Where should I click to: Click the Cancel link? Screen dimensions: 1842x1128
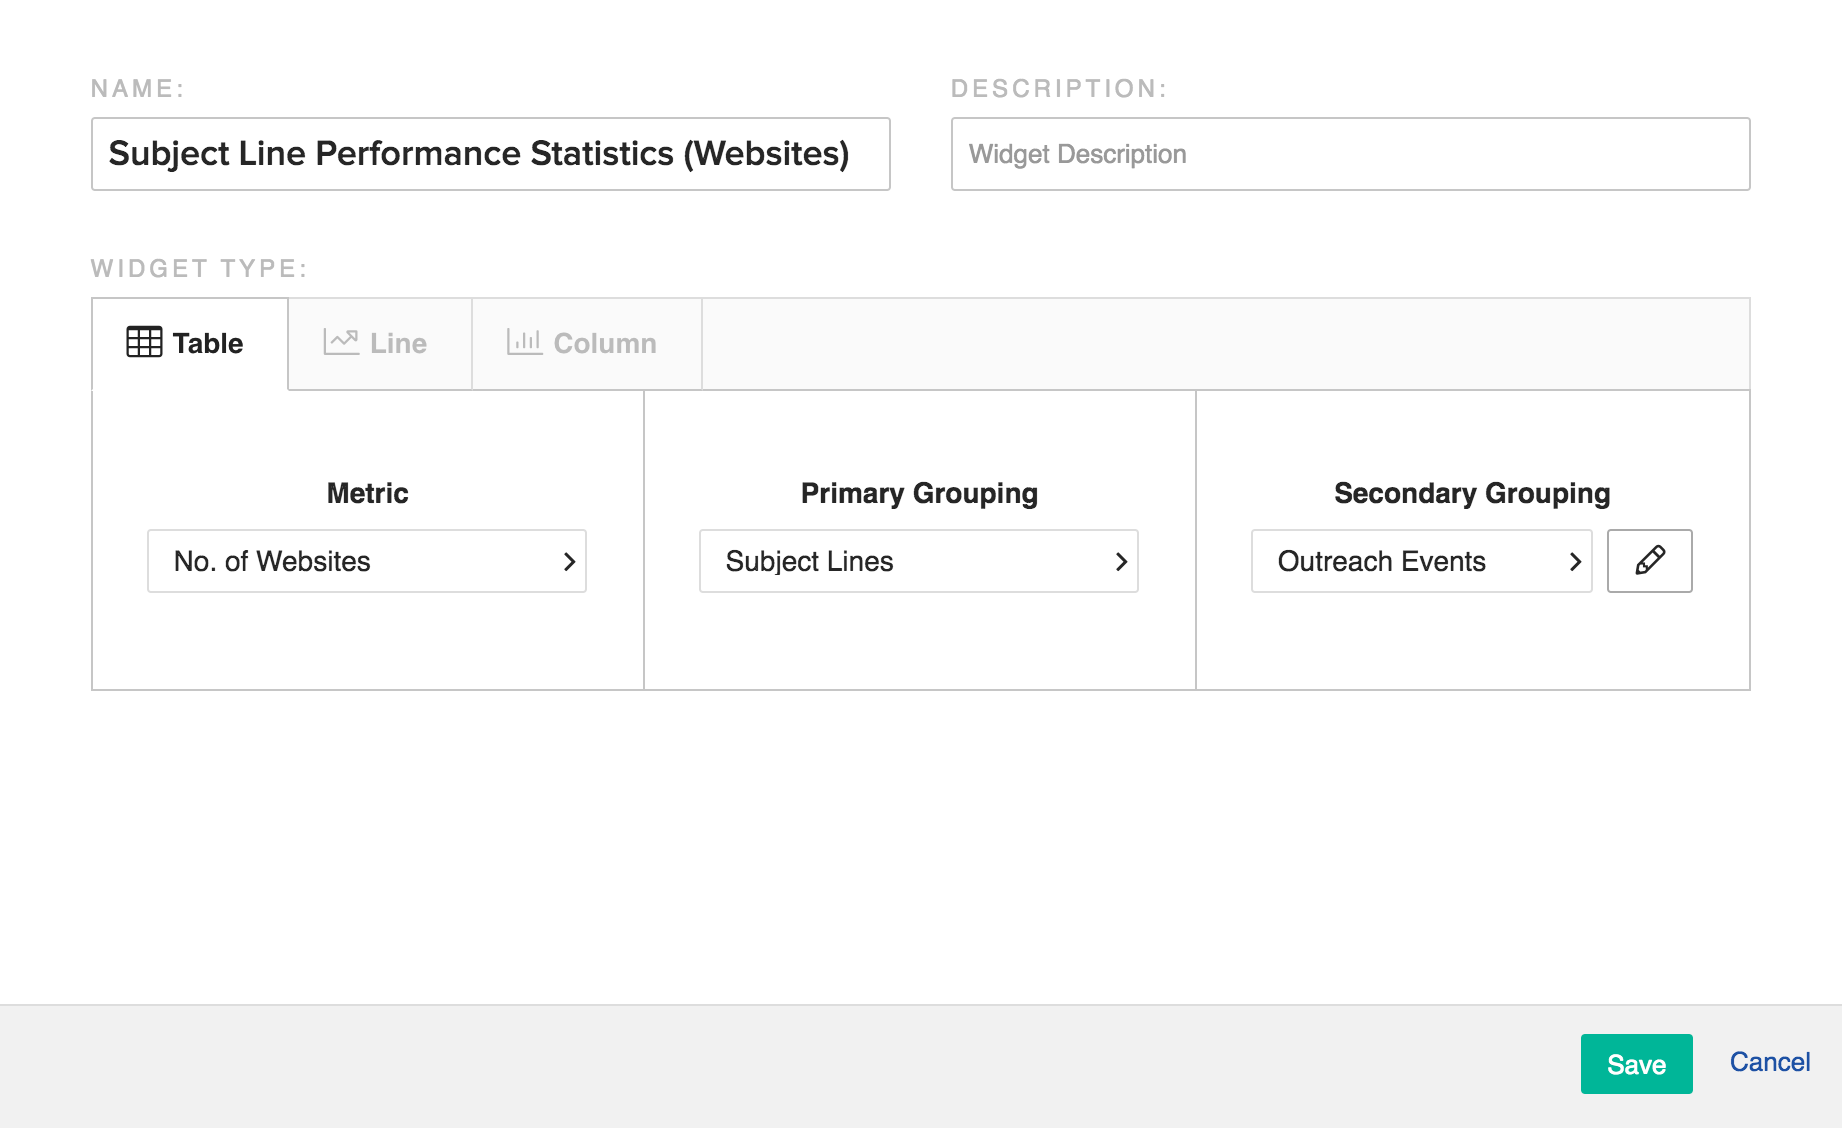coord(1769,1062)
